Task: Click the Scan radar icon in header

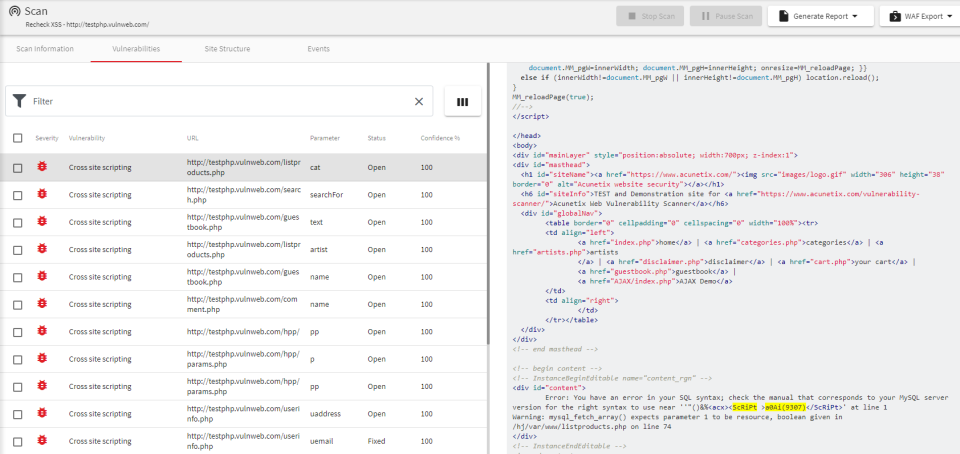Action: tap(14, 12)
